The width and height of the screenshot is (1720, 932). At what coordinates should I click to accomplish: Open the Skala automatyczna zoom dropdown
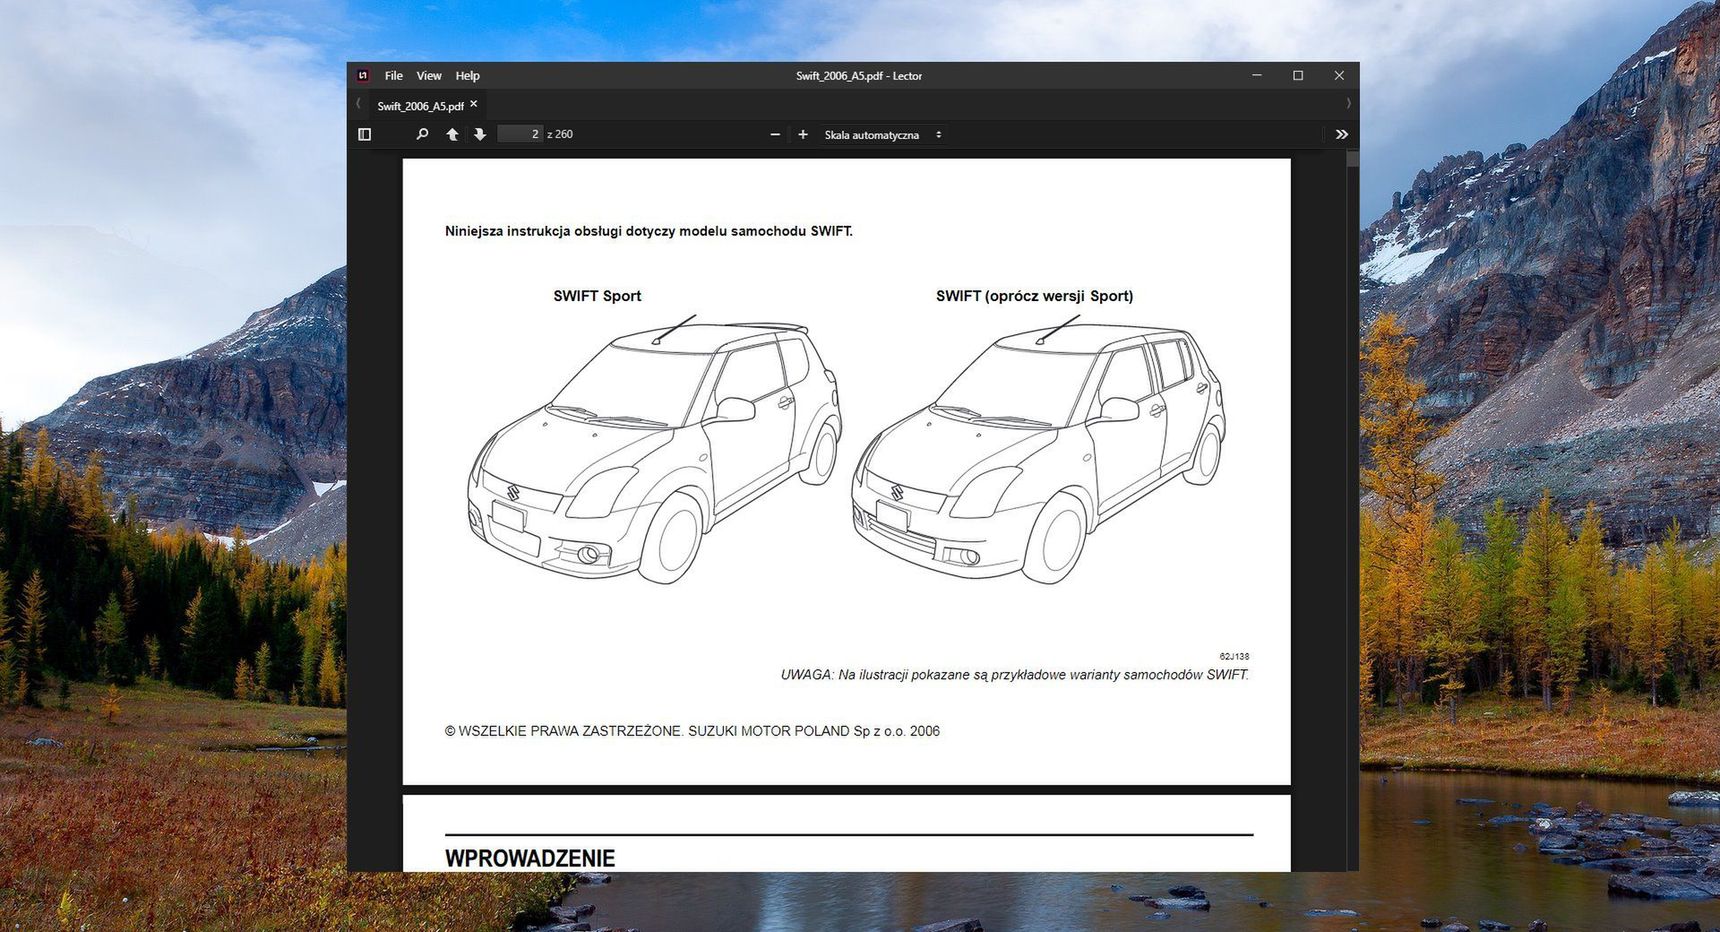coord(883,134)
